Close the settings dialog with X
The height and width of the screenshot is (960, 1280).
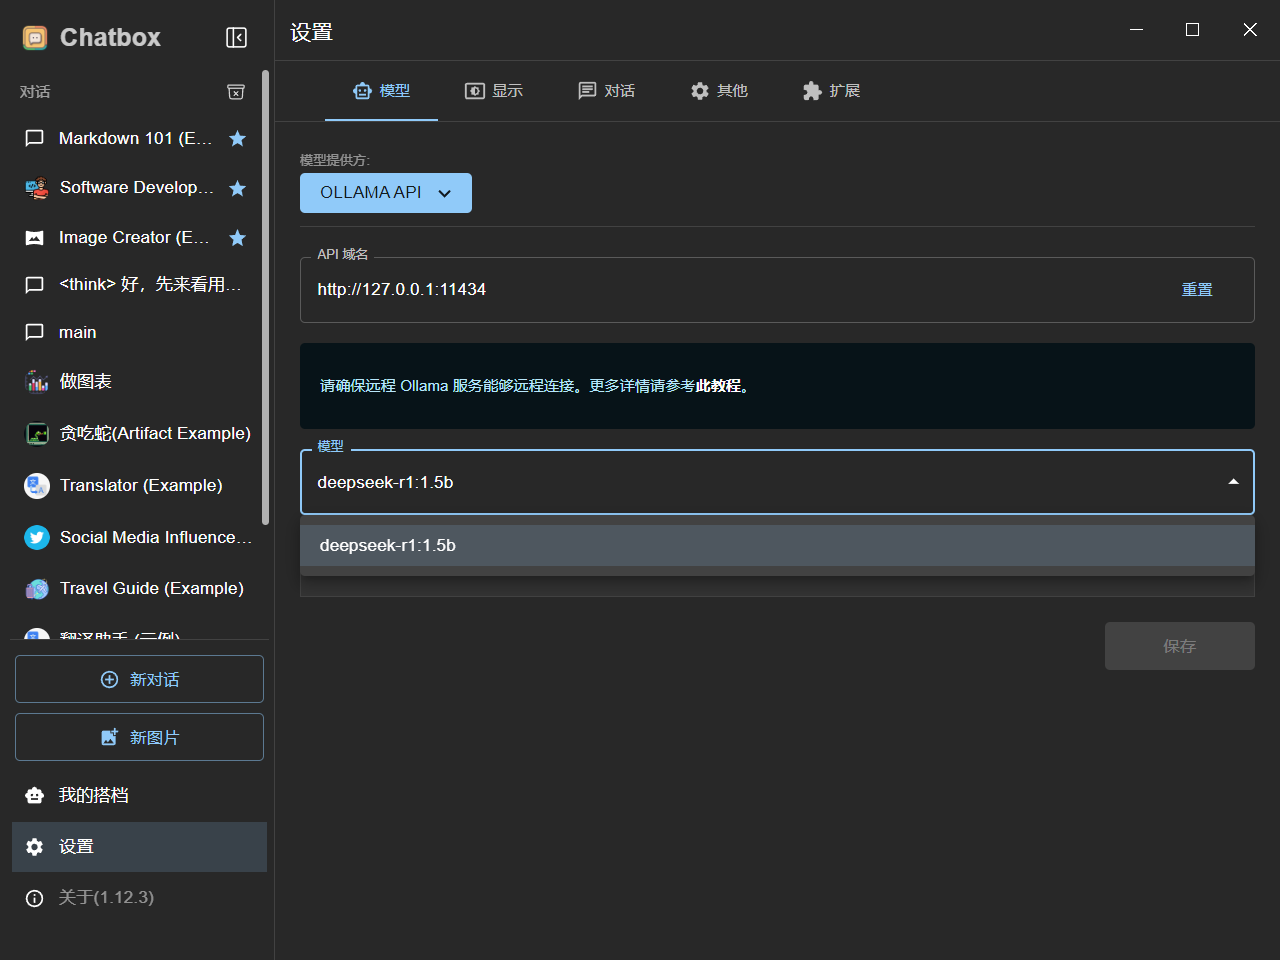point(1250,30)
